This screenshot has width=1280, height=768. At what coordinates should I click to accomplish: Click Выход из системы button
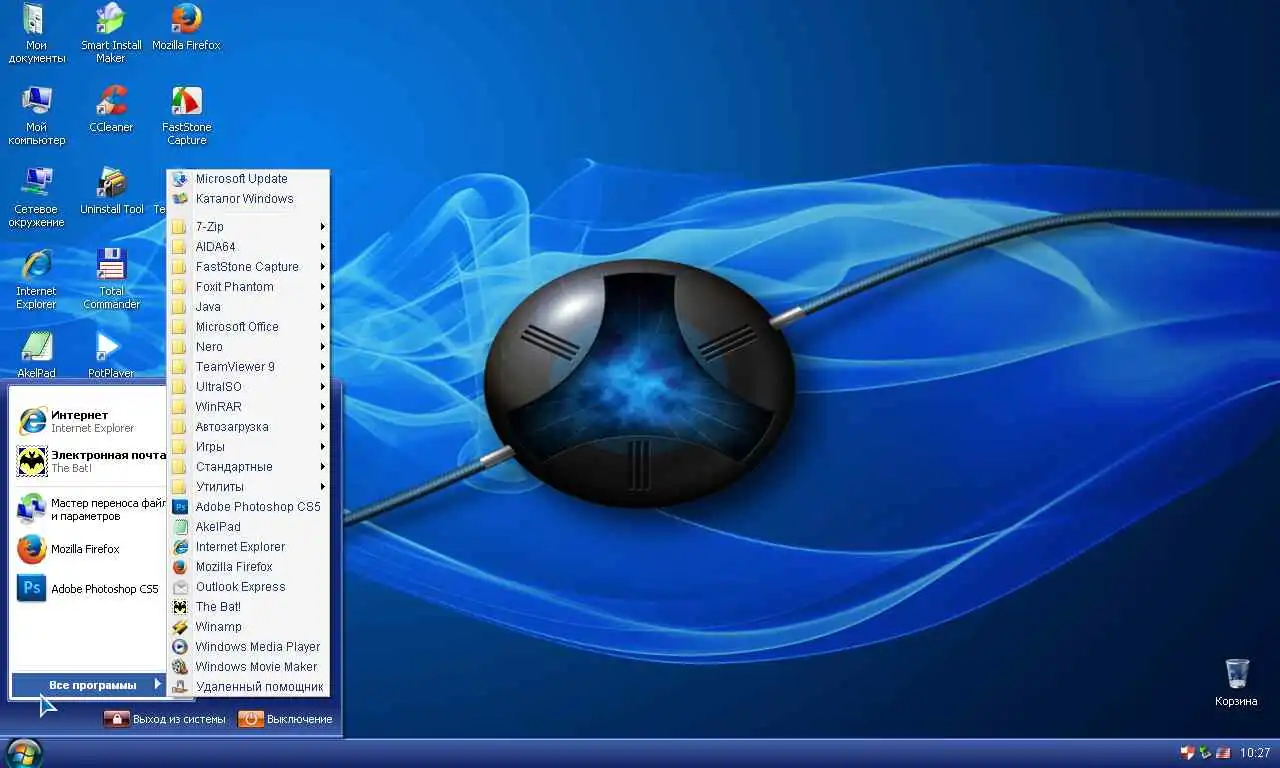click(x=166, y=719)
